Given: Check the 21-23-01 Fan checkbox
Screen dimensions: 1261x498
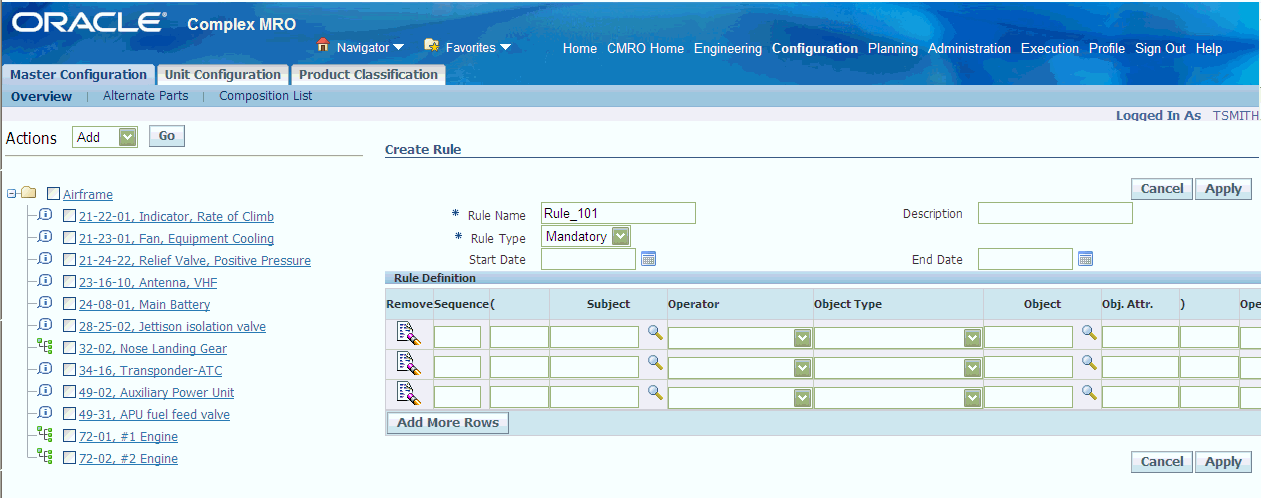Looking at the screenshot, I should tap(70, 238).
